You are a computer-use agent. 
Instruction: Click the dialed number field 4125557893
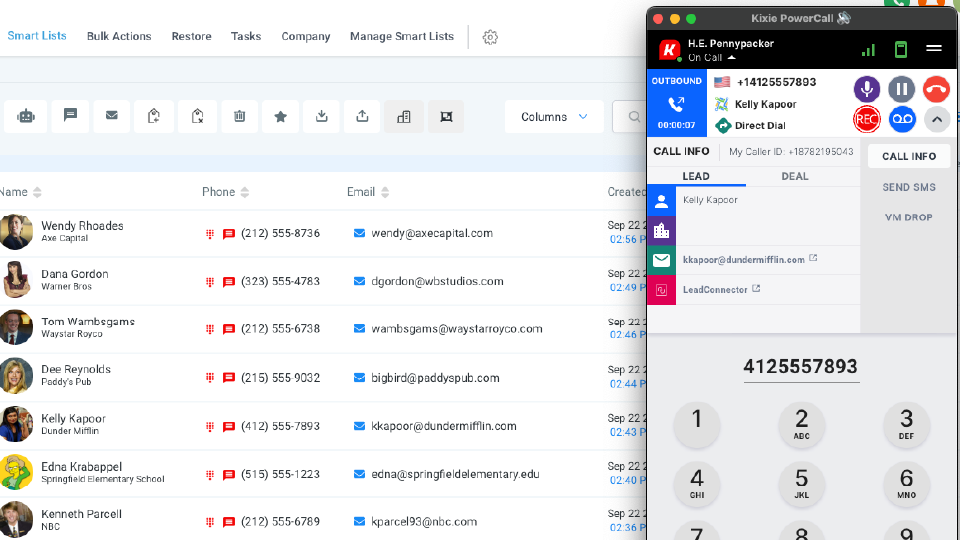[x=801, y=366]
